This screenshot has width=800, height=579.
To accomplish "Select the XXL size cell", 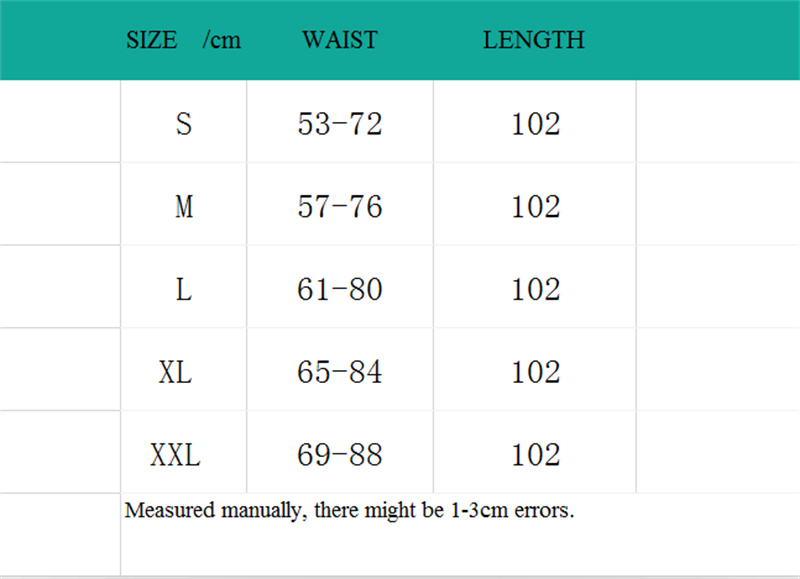I will (x=175, y=456).
